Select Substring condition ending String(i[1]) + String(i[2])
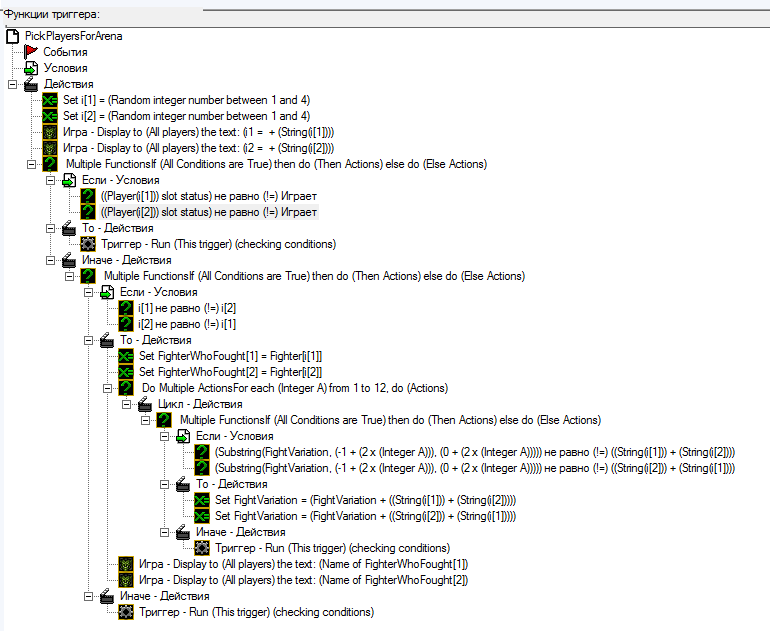This screenshot has height=631, width=770. [x=475, y=452]
